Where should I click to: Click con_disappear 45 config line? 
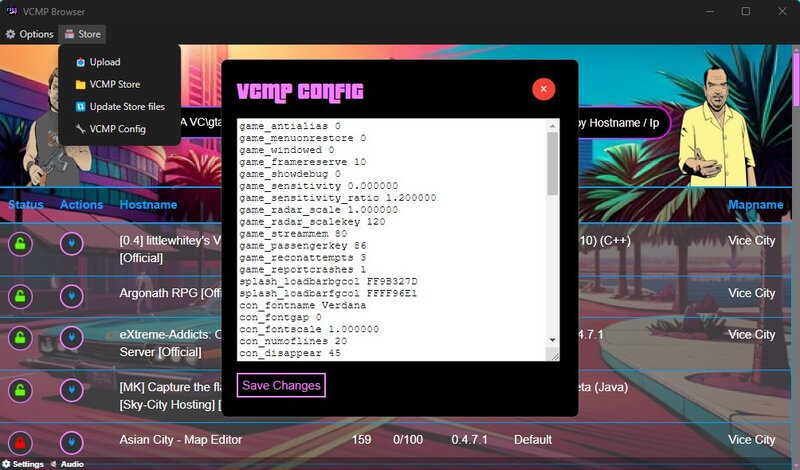(x=290, y=353)
